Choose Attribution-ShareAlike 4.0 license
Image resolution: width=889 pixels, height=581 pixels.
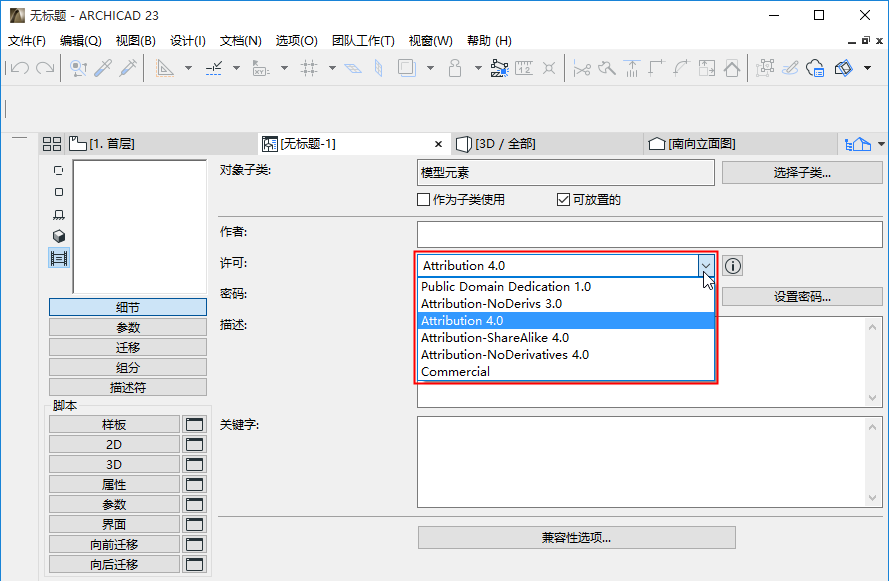[x=566, y=338]
